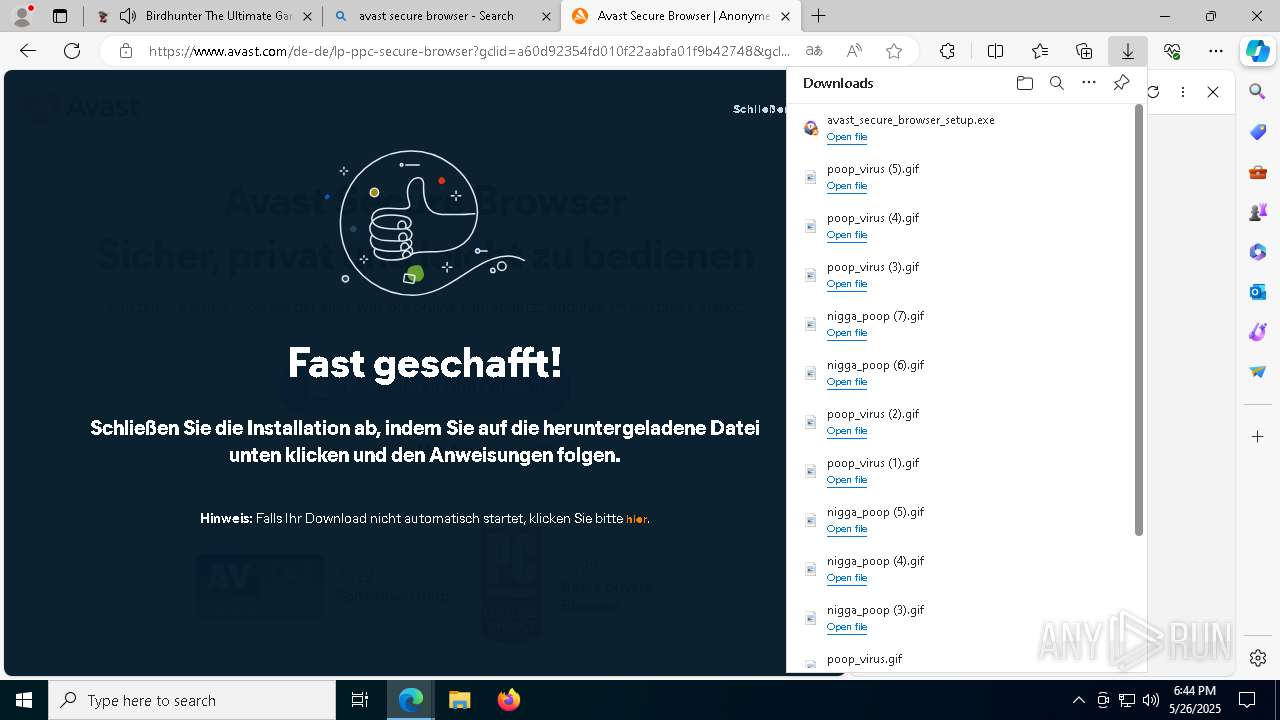Open sidebar Tools briefcase icon
Image resolution: width=1280 pixels, height=720 pixels.
click(x=1258, y=172)
